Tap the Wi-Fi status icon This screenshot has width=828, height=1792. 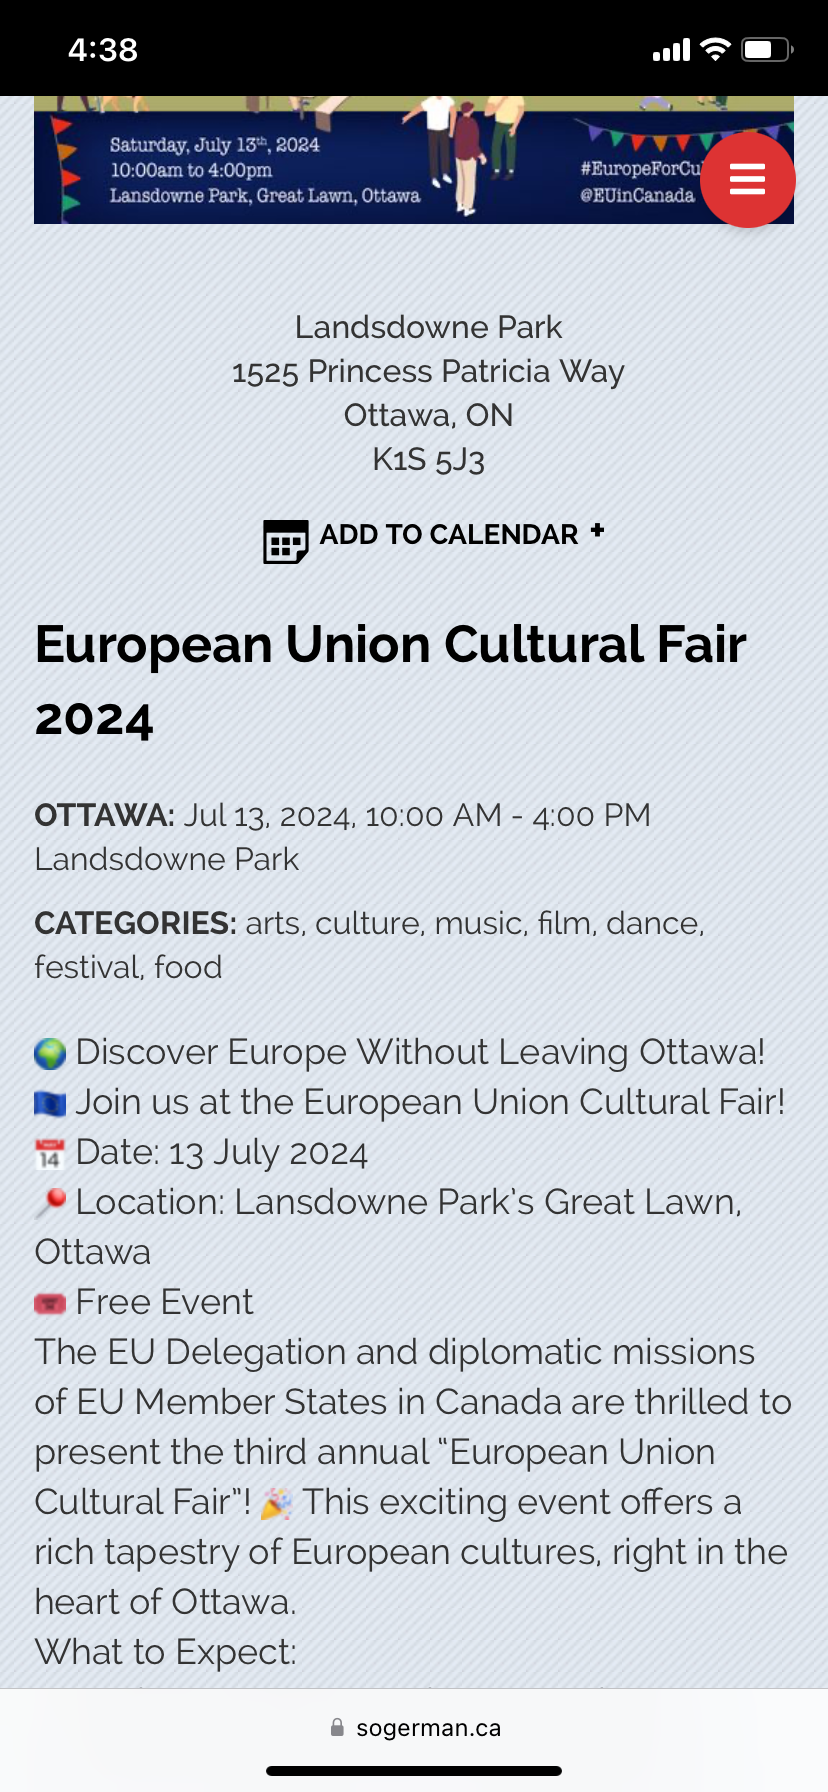point(715,49)
